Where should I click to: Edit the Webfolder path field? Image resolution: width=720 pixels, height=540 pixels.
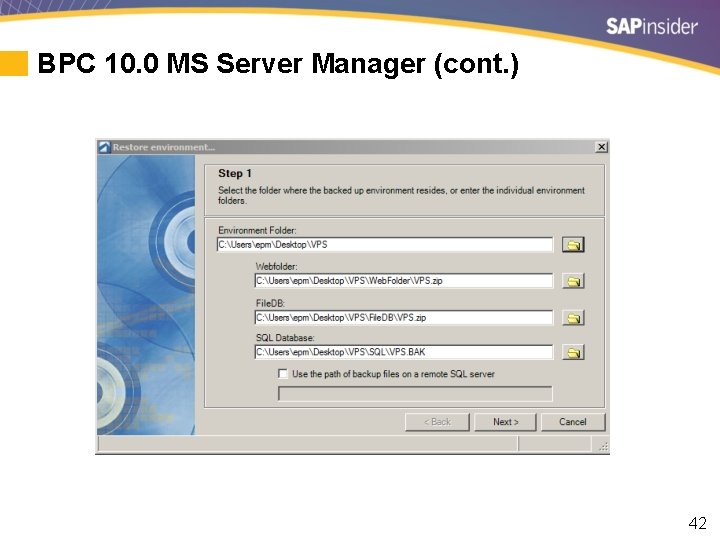click(x=404, y=281)
